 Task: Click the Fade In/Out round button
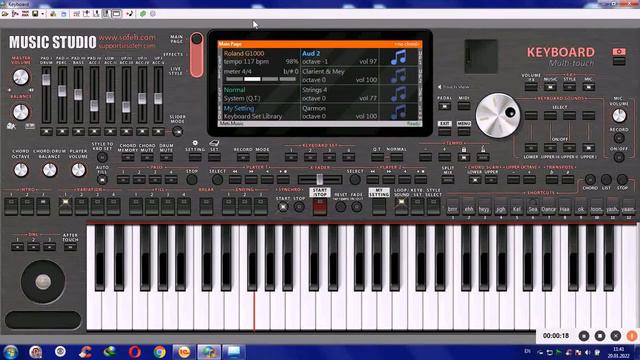pos(356,207)
